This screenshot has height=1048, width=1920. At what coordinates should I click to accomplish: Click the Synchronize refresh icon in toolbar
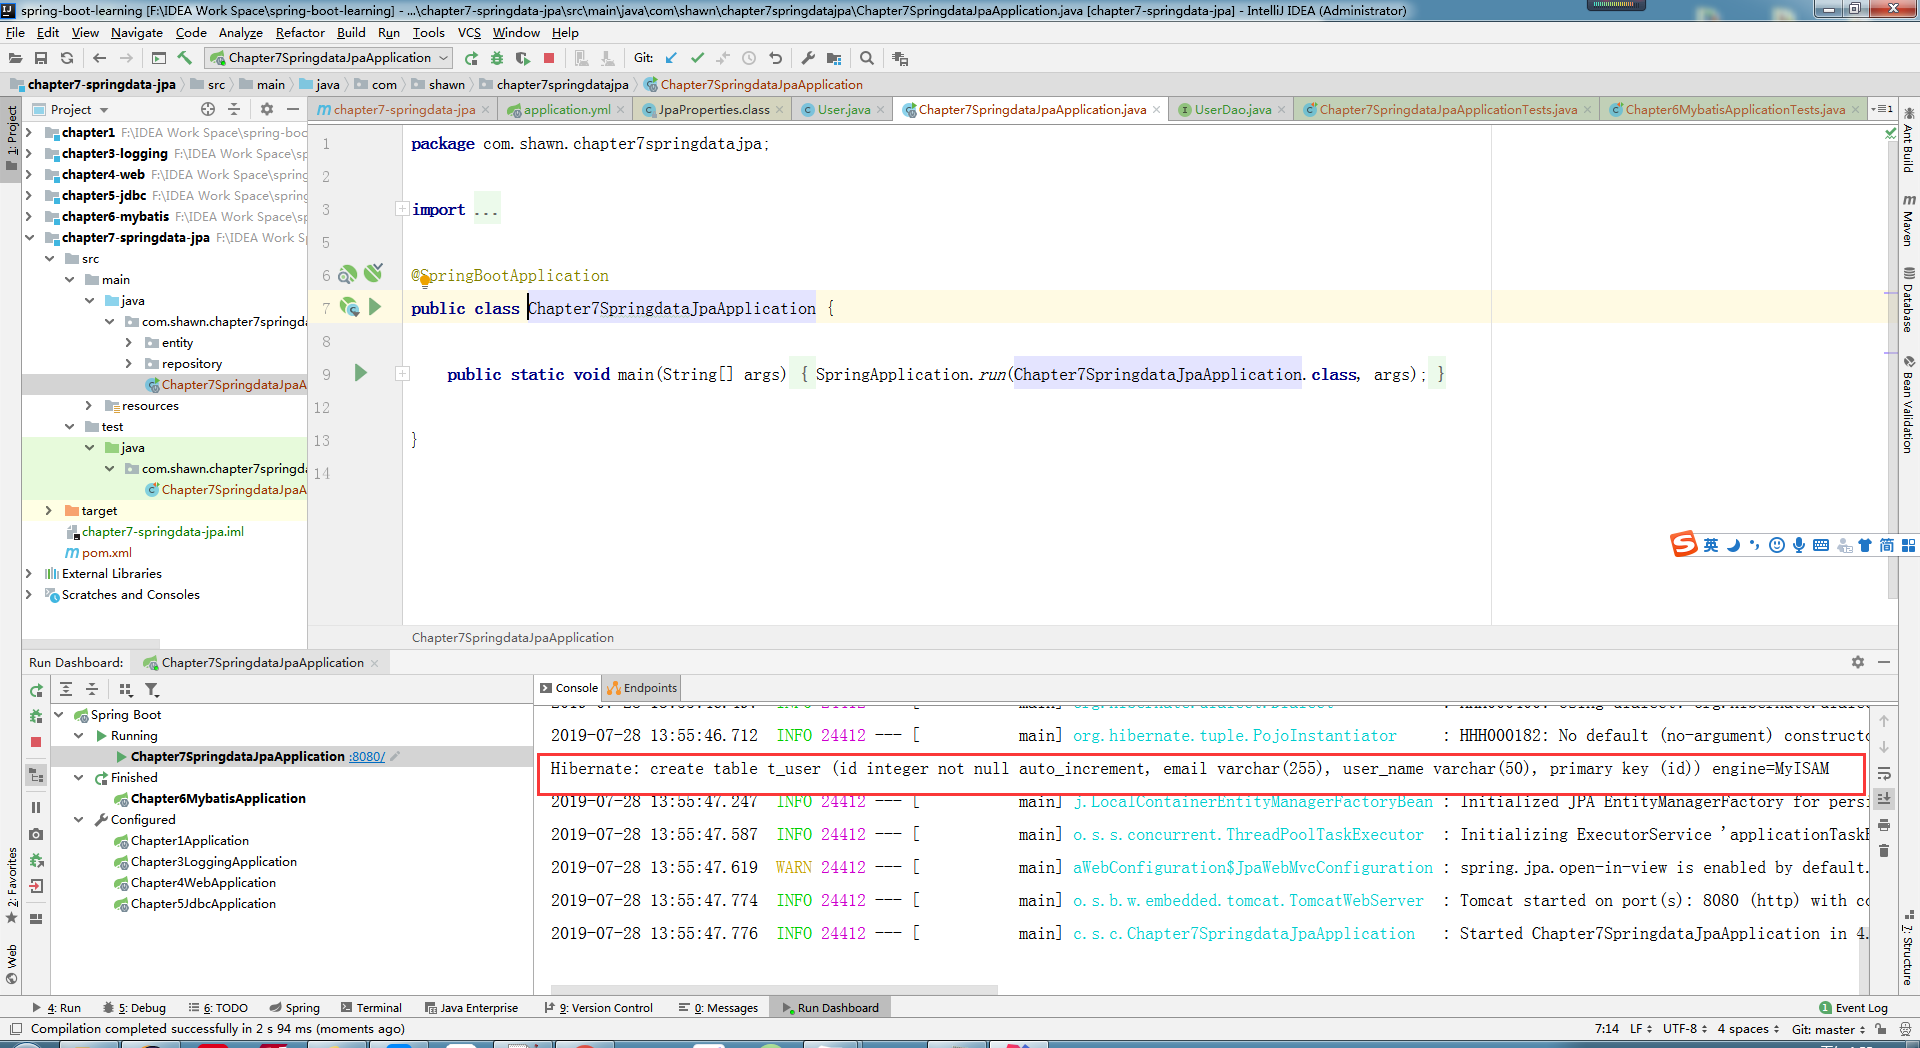(x=67, y=58)
